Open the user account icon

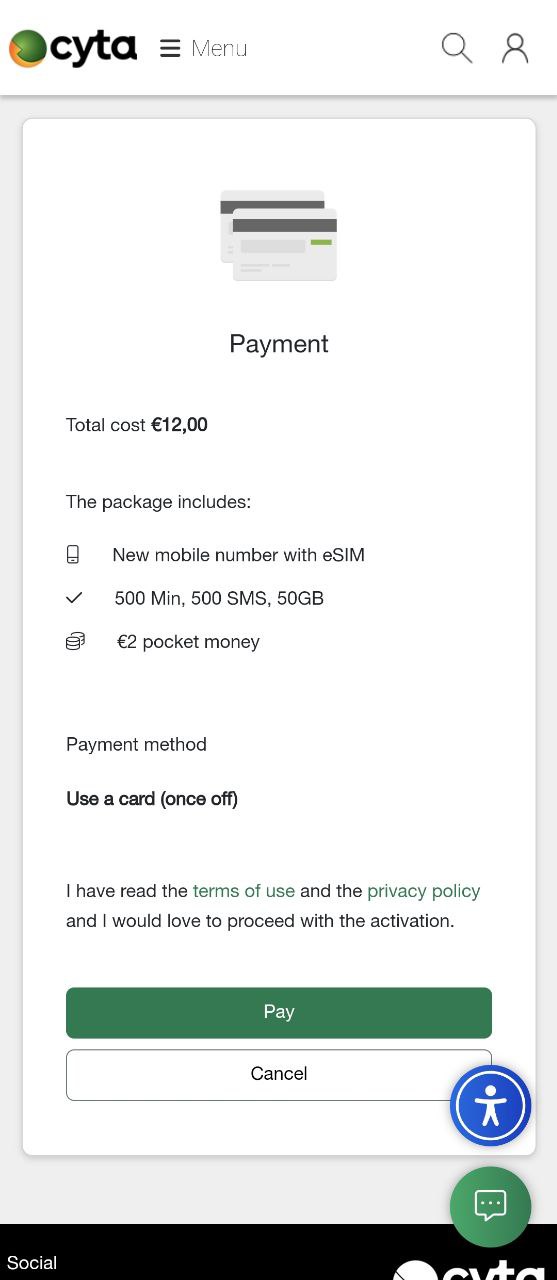pyautogui.click(x=515, y=48)
